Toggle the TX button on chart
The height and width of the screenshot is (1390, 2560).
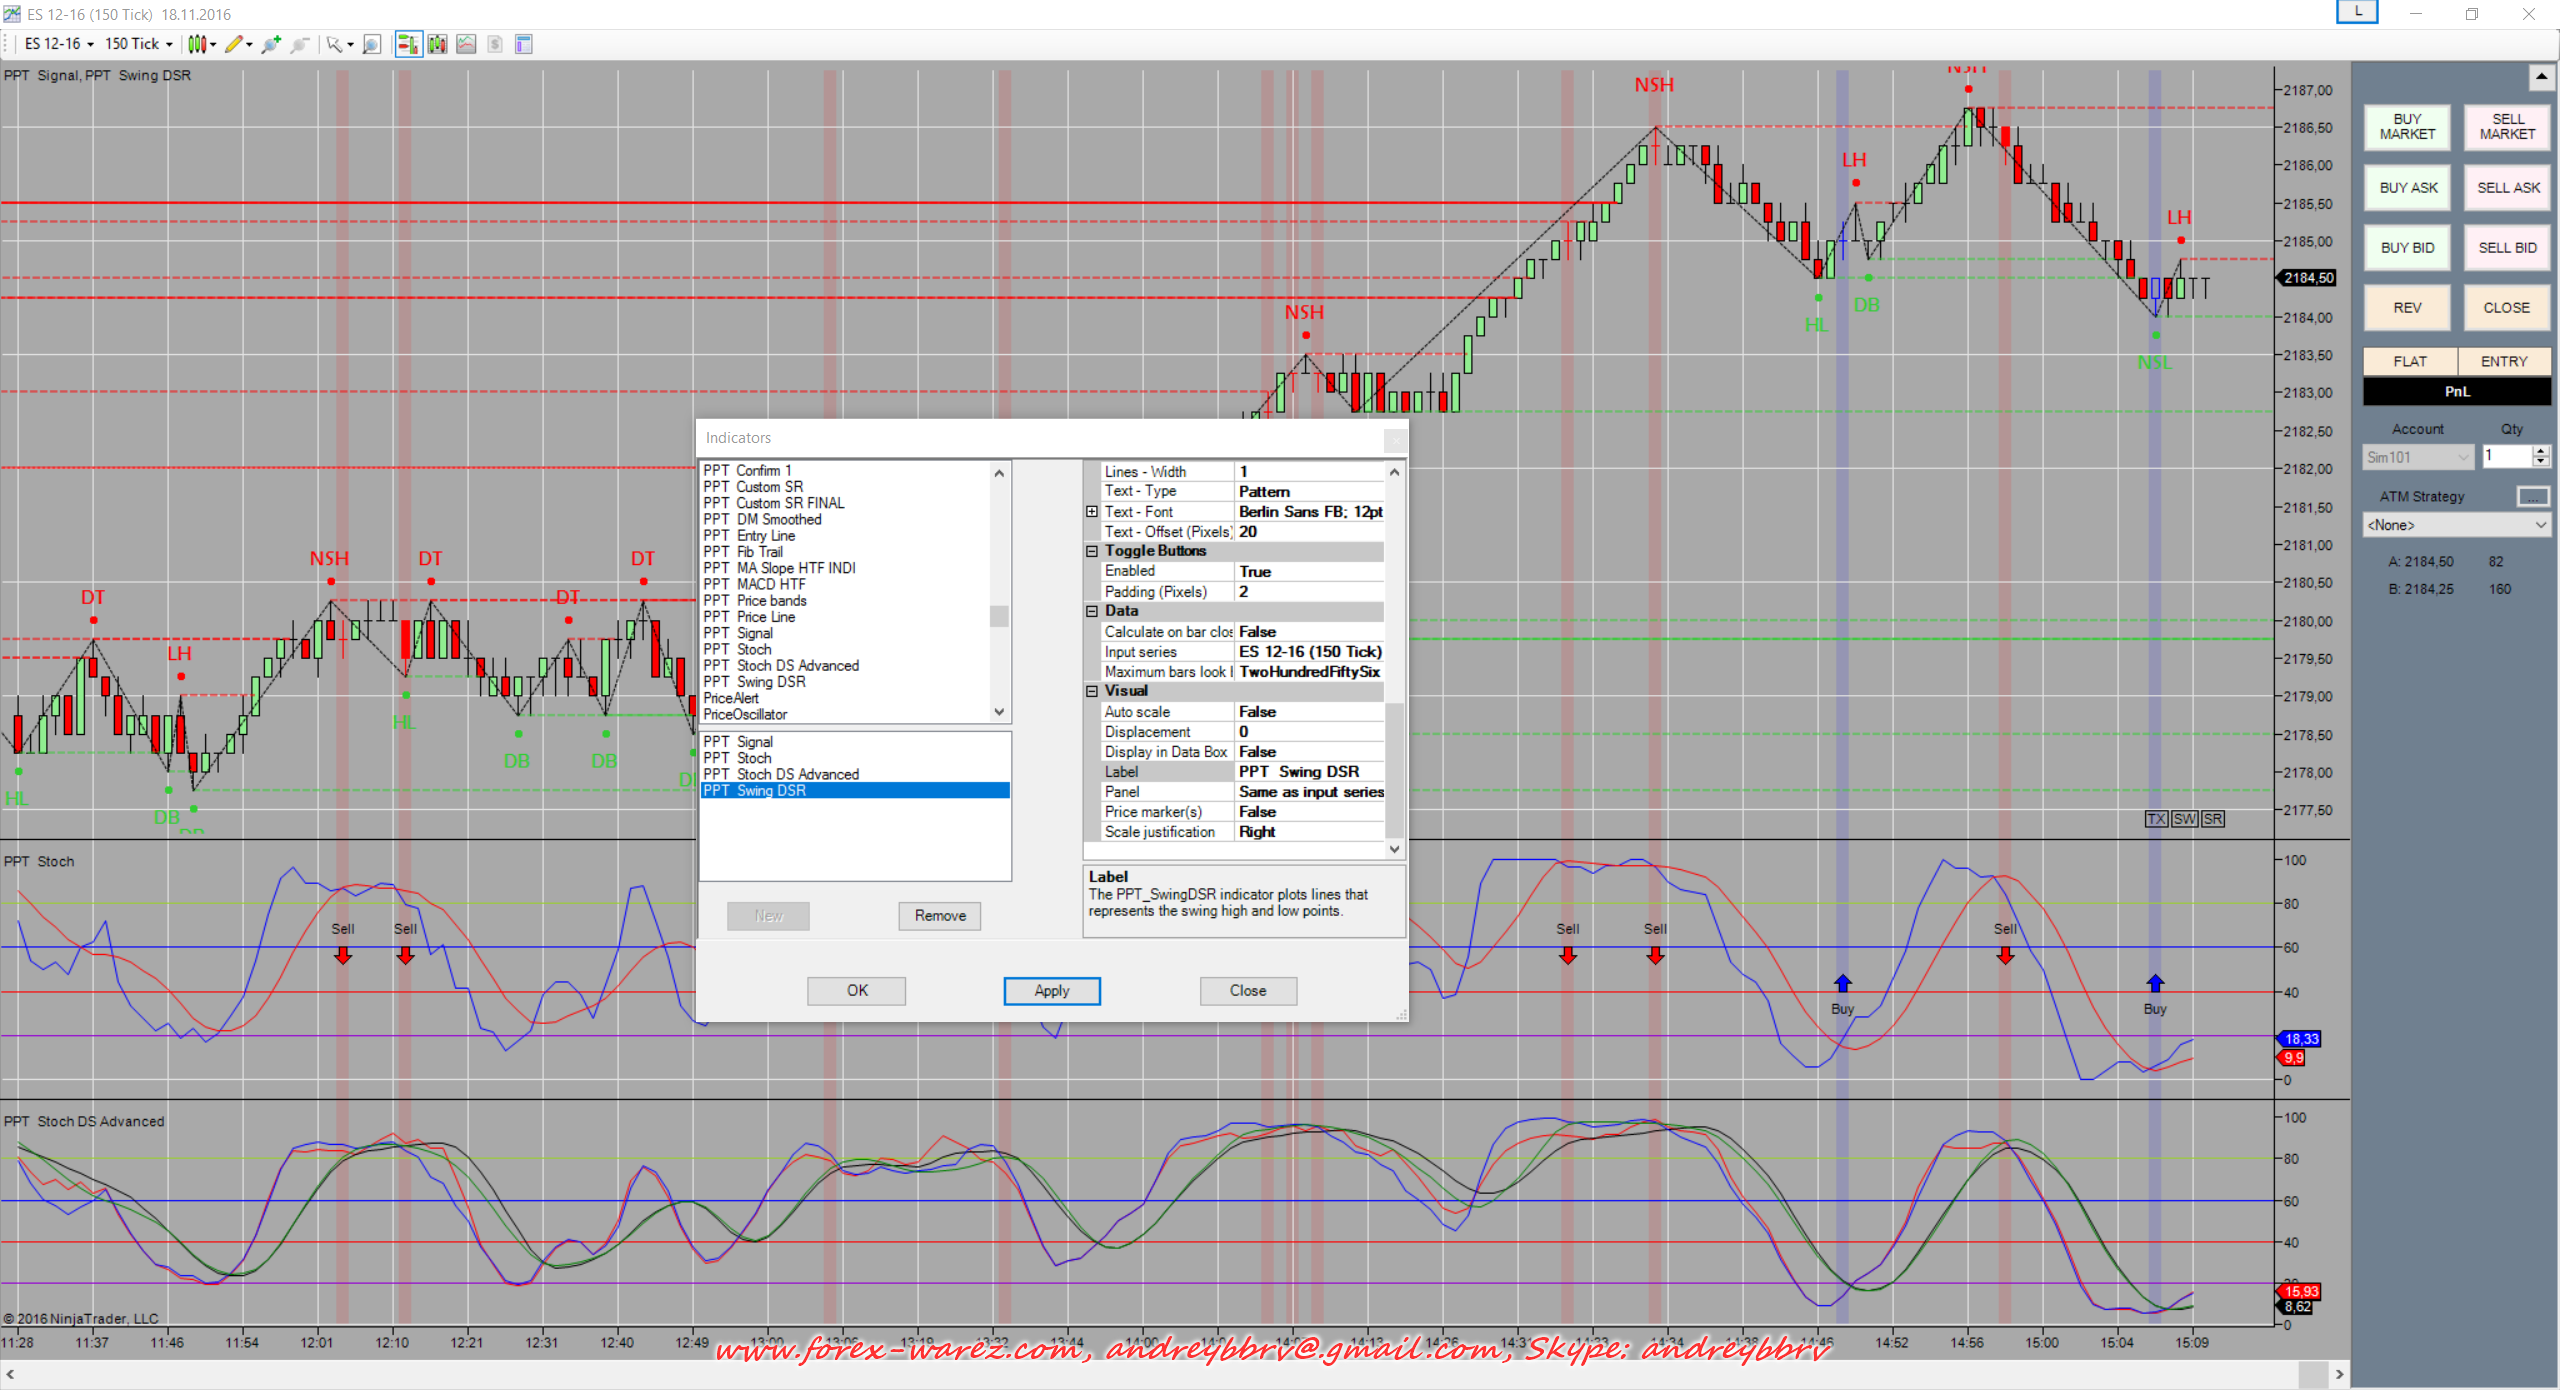pos(2156,819)
